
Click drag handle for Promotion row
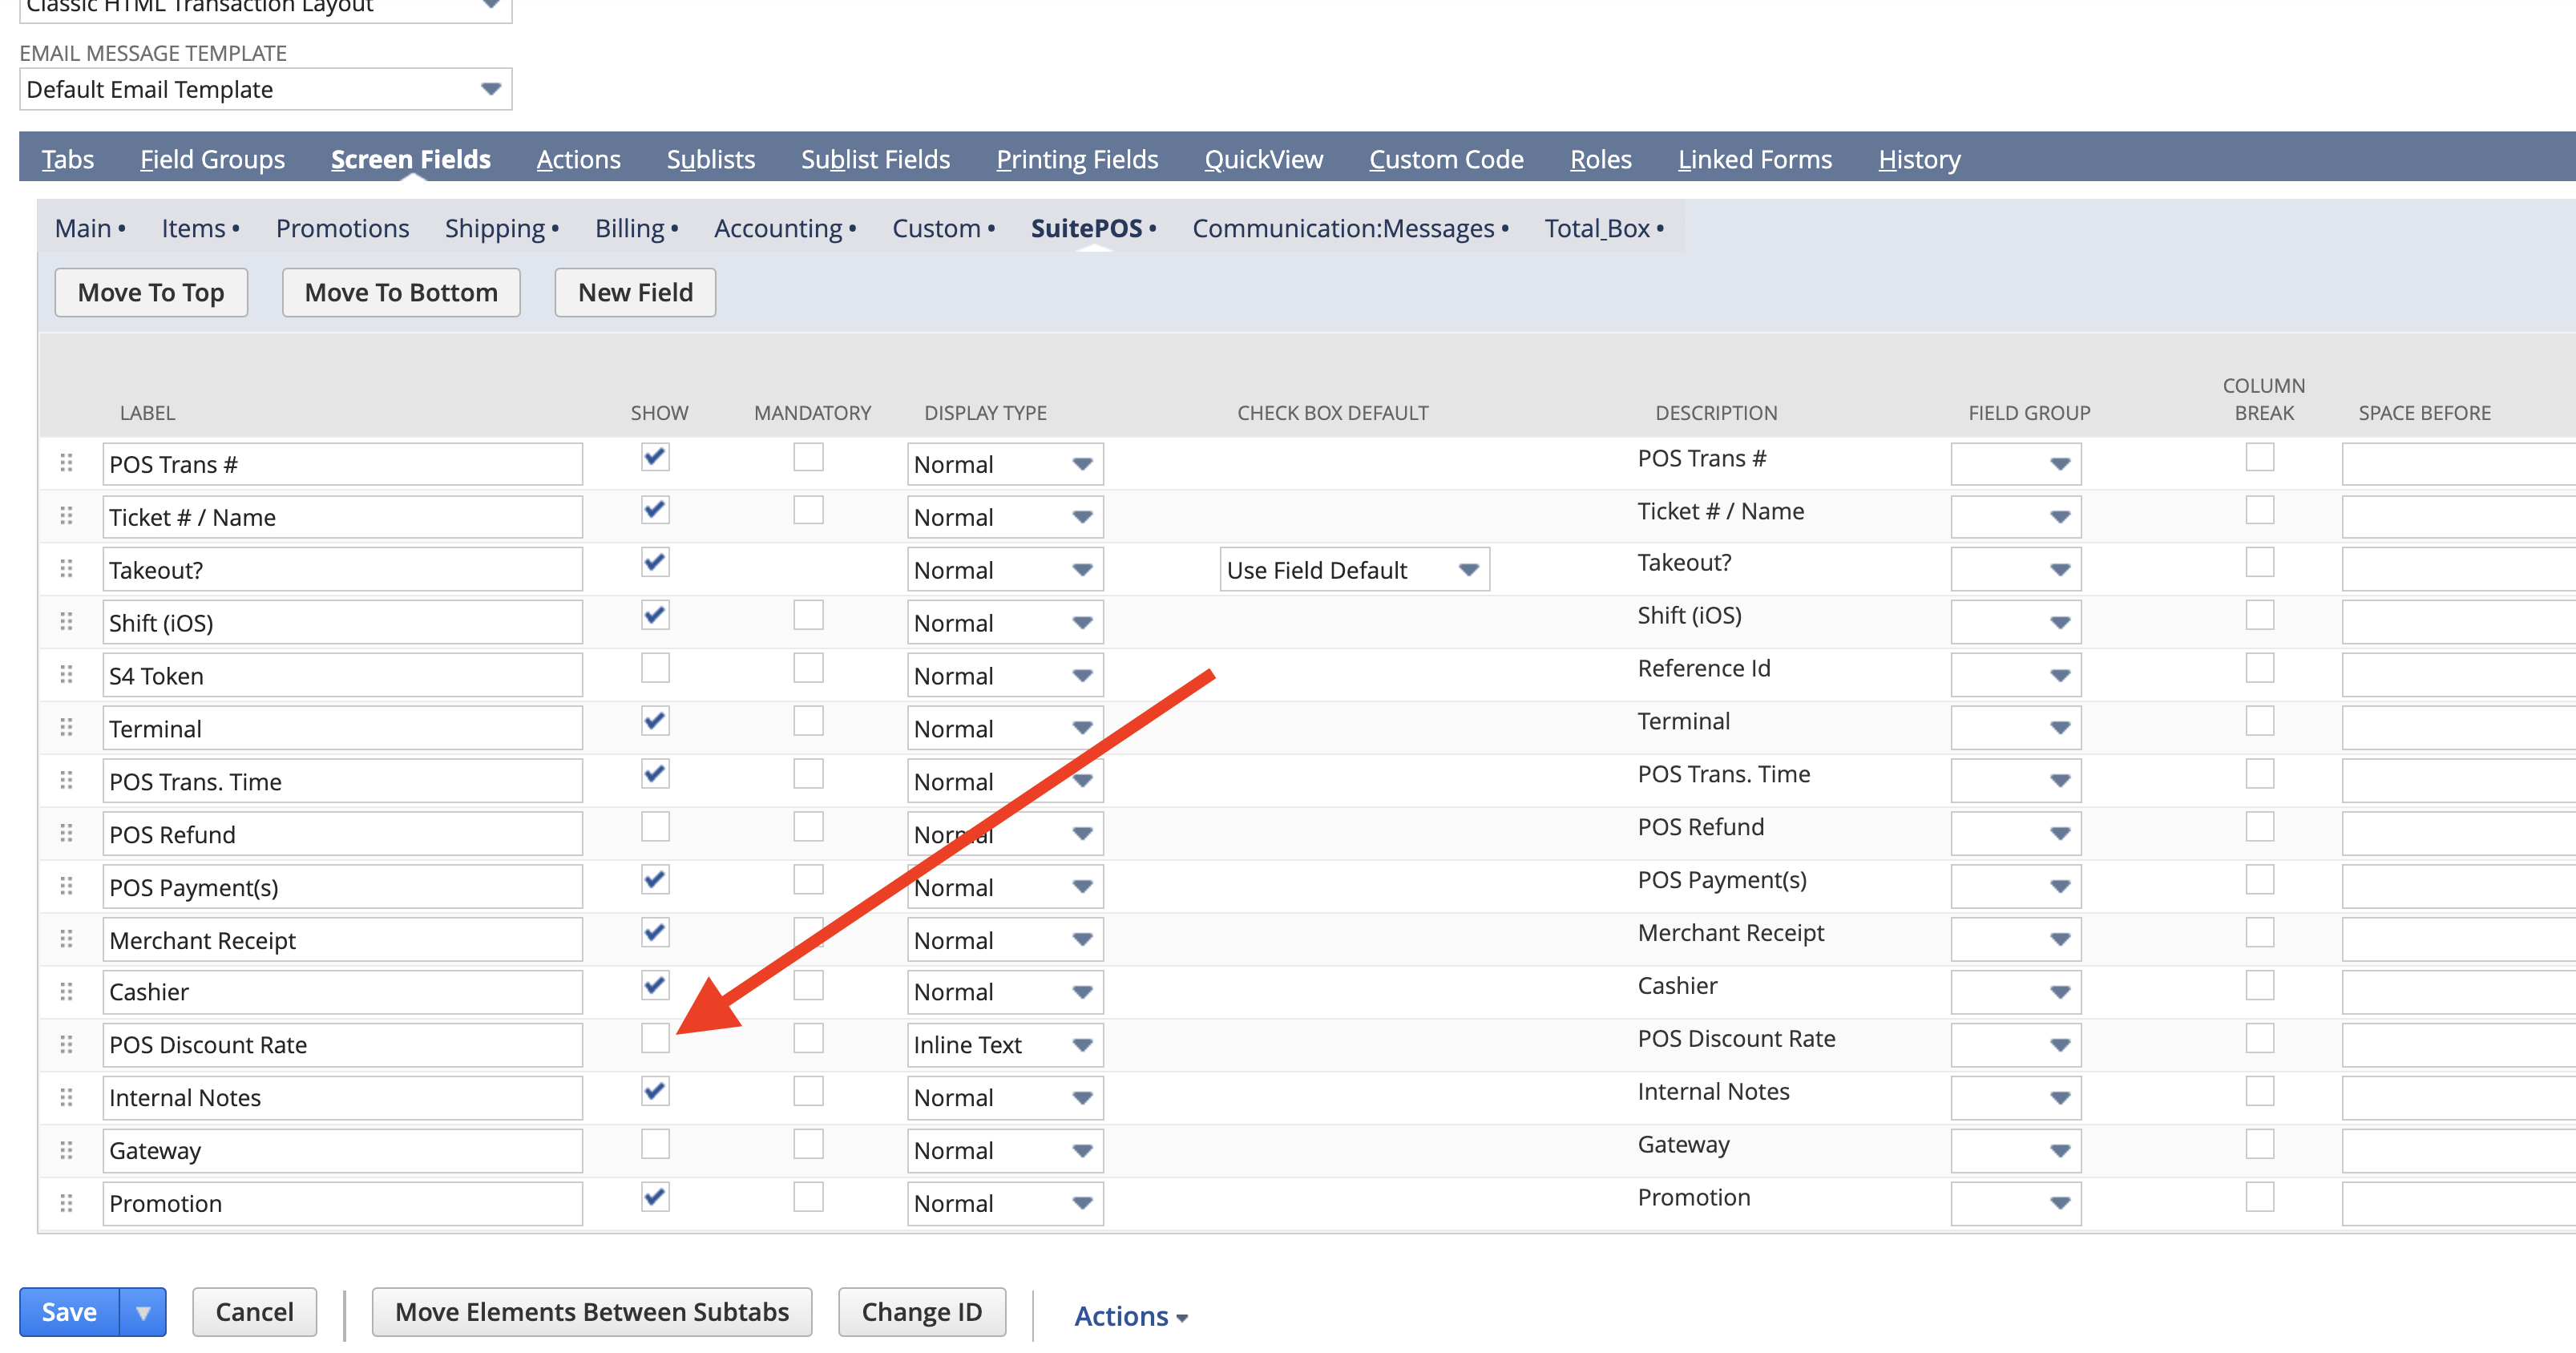(x=66, y=1202)
